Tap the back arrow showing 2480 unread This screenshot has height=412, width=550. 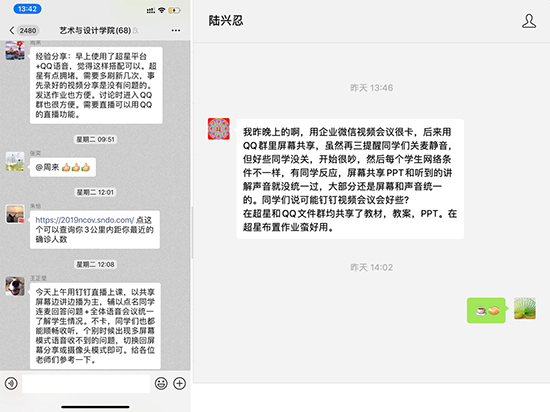coord(23,31)
